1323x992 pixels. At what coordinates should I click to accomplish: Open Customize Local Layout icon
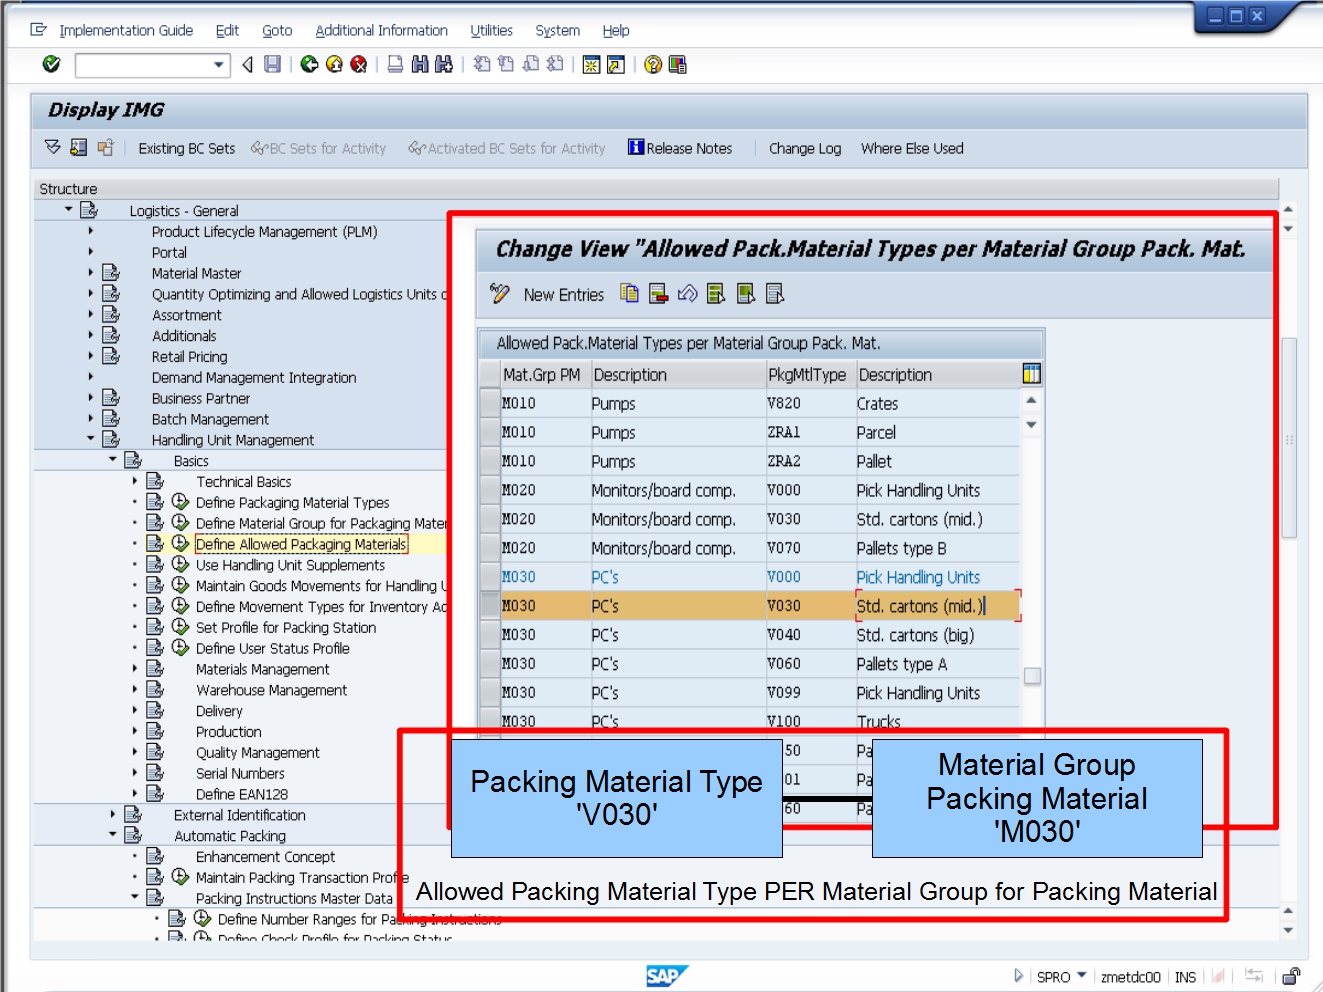[x=678, y=65]
